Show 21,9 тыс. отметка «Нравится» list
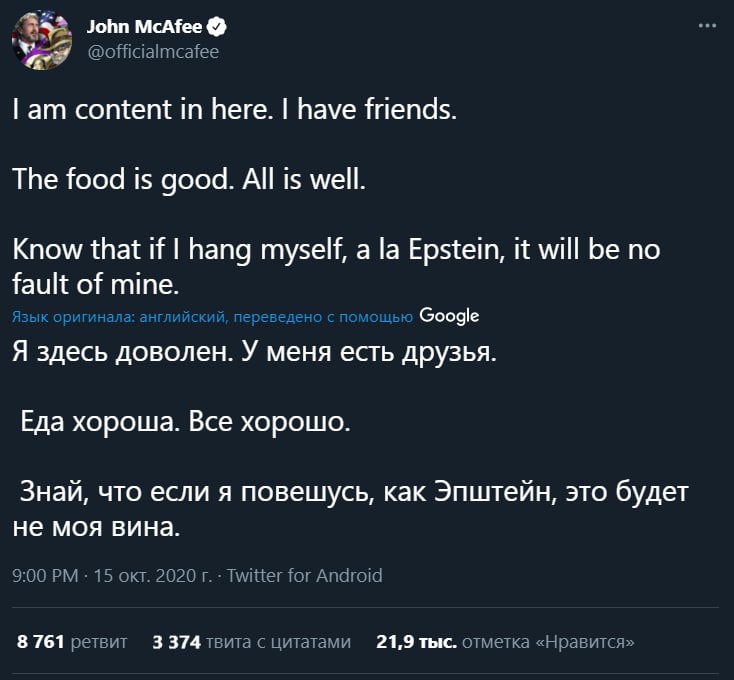The image size is (734, 680). coord(505,641)
